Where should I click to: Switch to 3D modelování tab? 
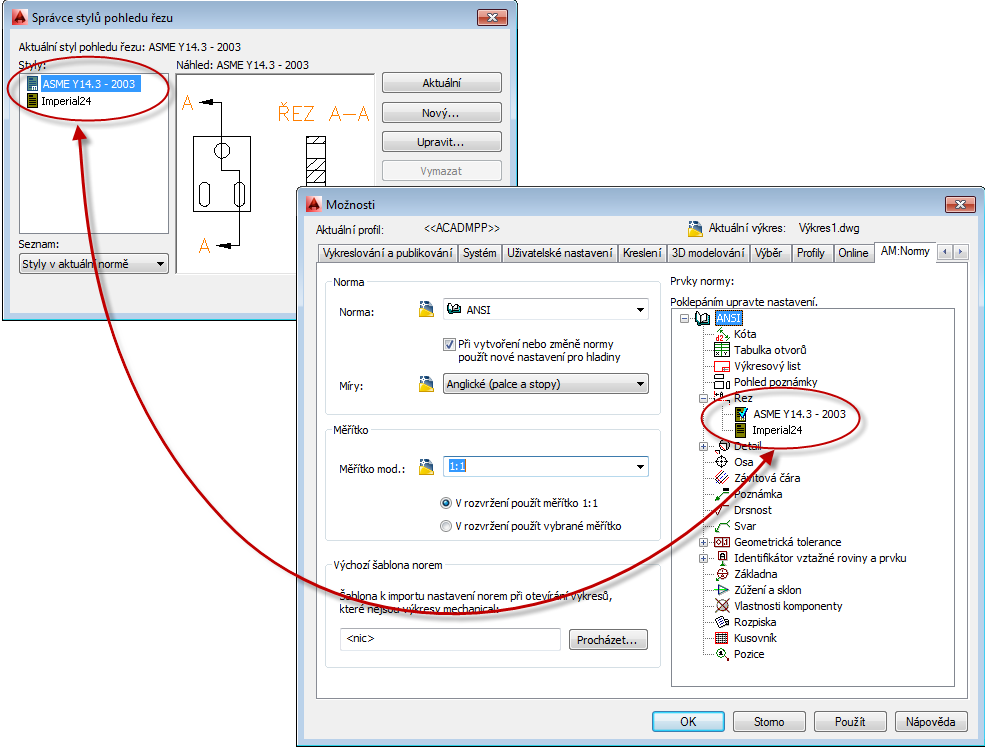pyautogui.click(x=708, y=253)
